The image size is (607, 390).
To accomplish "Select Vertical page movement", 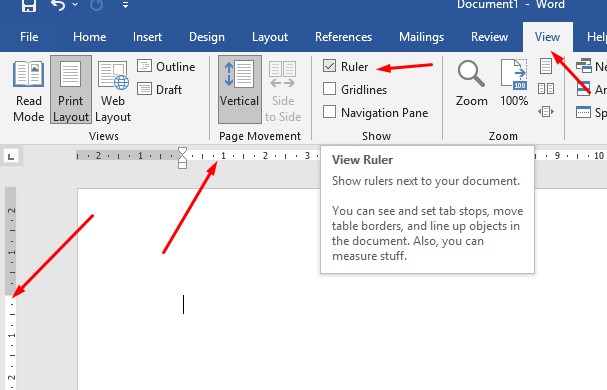I will [240, 90].
